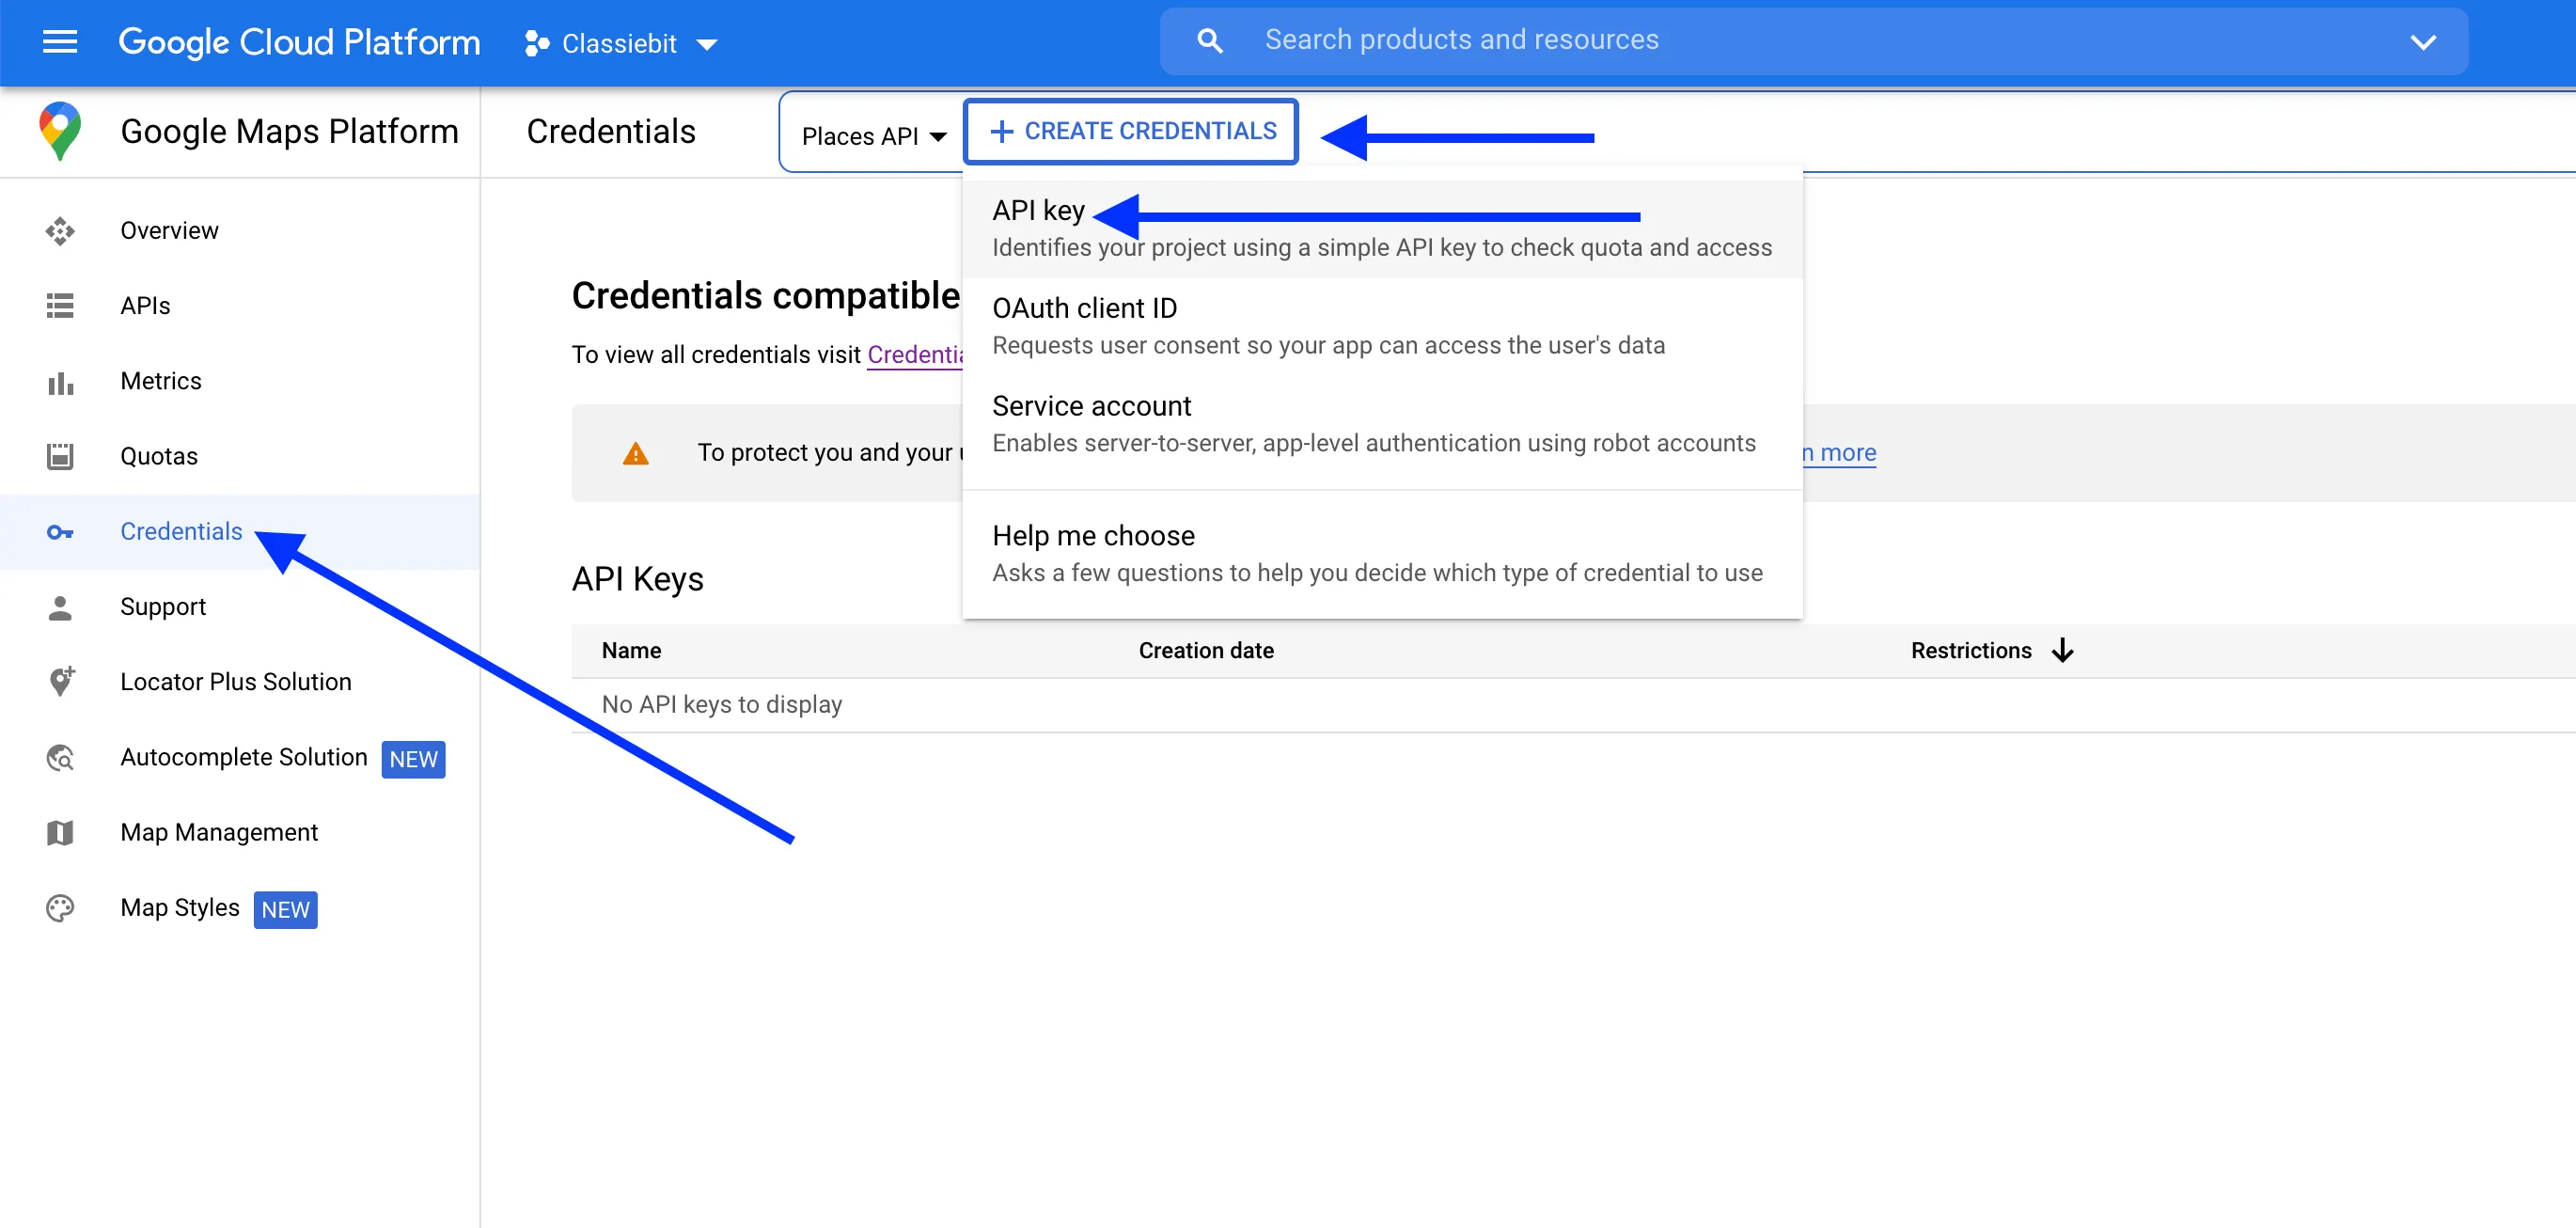This screenshot has height=1228, width=2576.
Task: Select the Help me choose option
Action: coord(1093,535)
